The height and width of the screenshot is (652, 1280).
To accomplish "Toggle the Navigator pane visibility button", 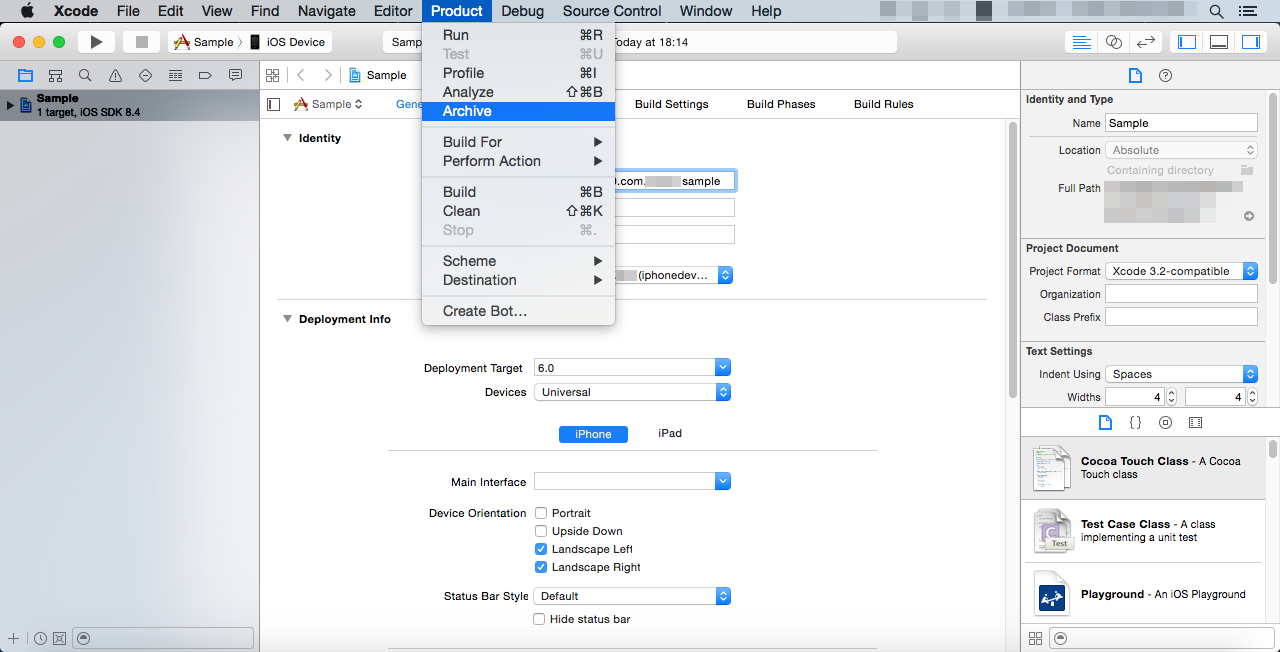I will [1187, 42].
